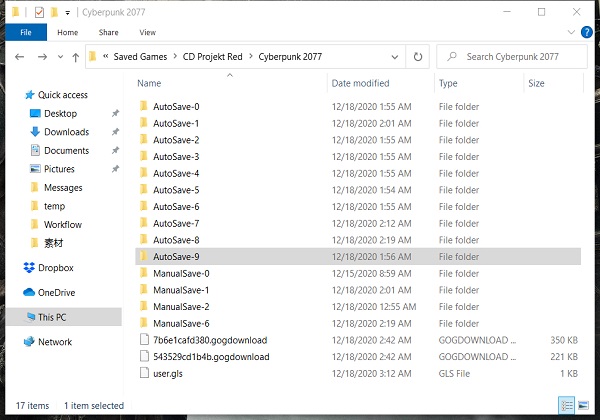600x420 pixels.
Task: Select the 543529cd1b4b.gogdownload file
Action: tap(211, 357)
